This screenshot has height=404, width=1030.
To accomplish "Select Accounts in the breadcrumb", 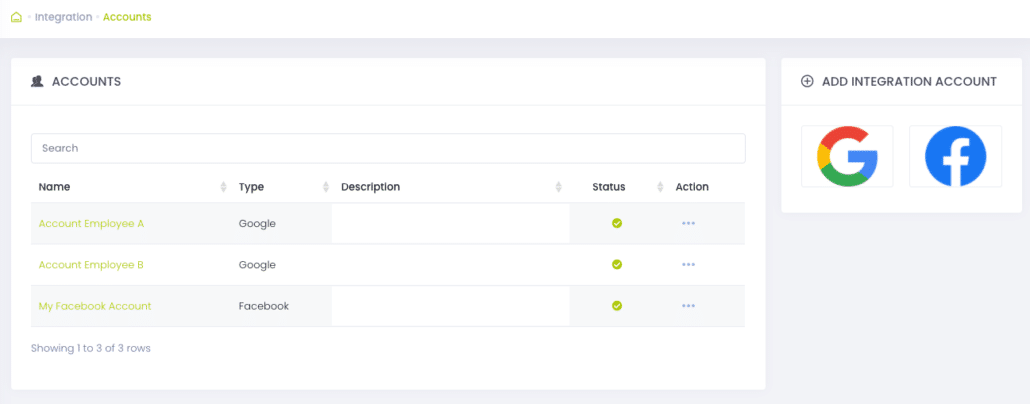I will [127, 17].
